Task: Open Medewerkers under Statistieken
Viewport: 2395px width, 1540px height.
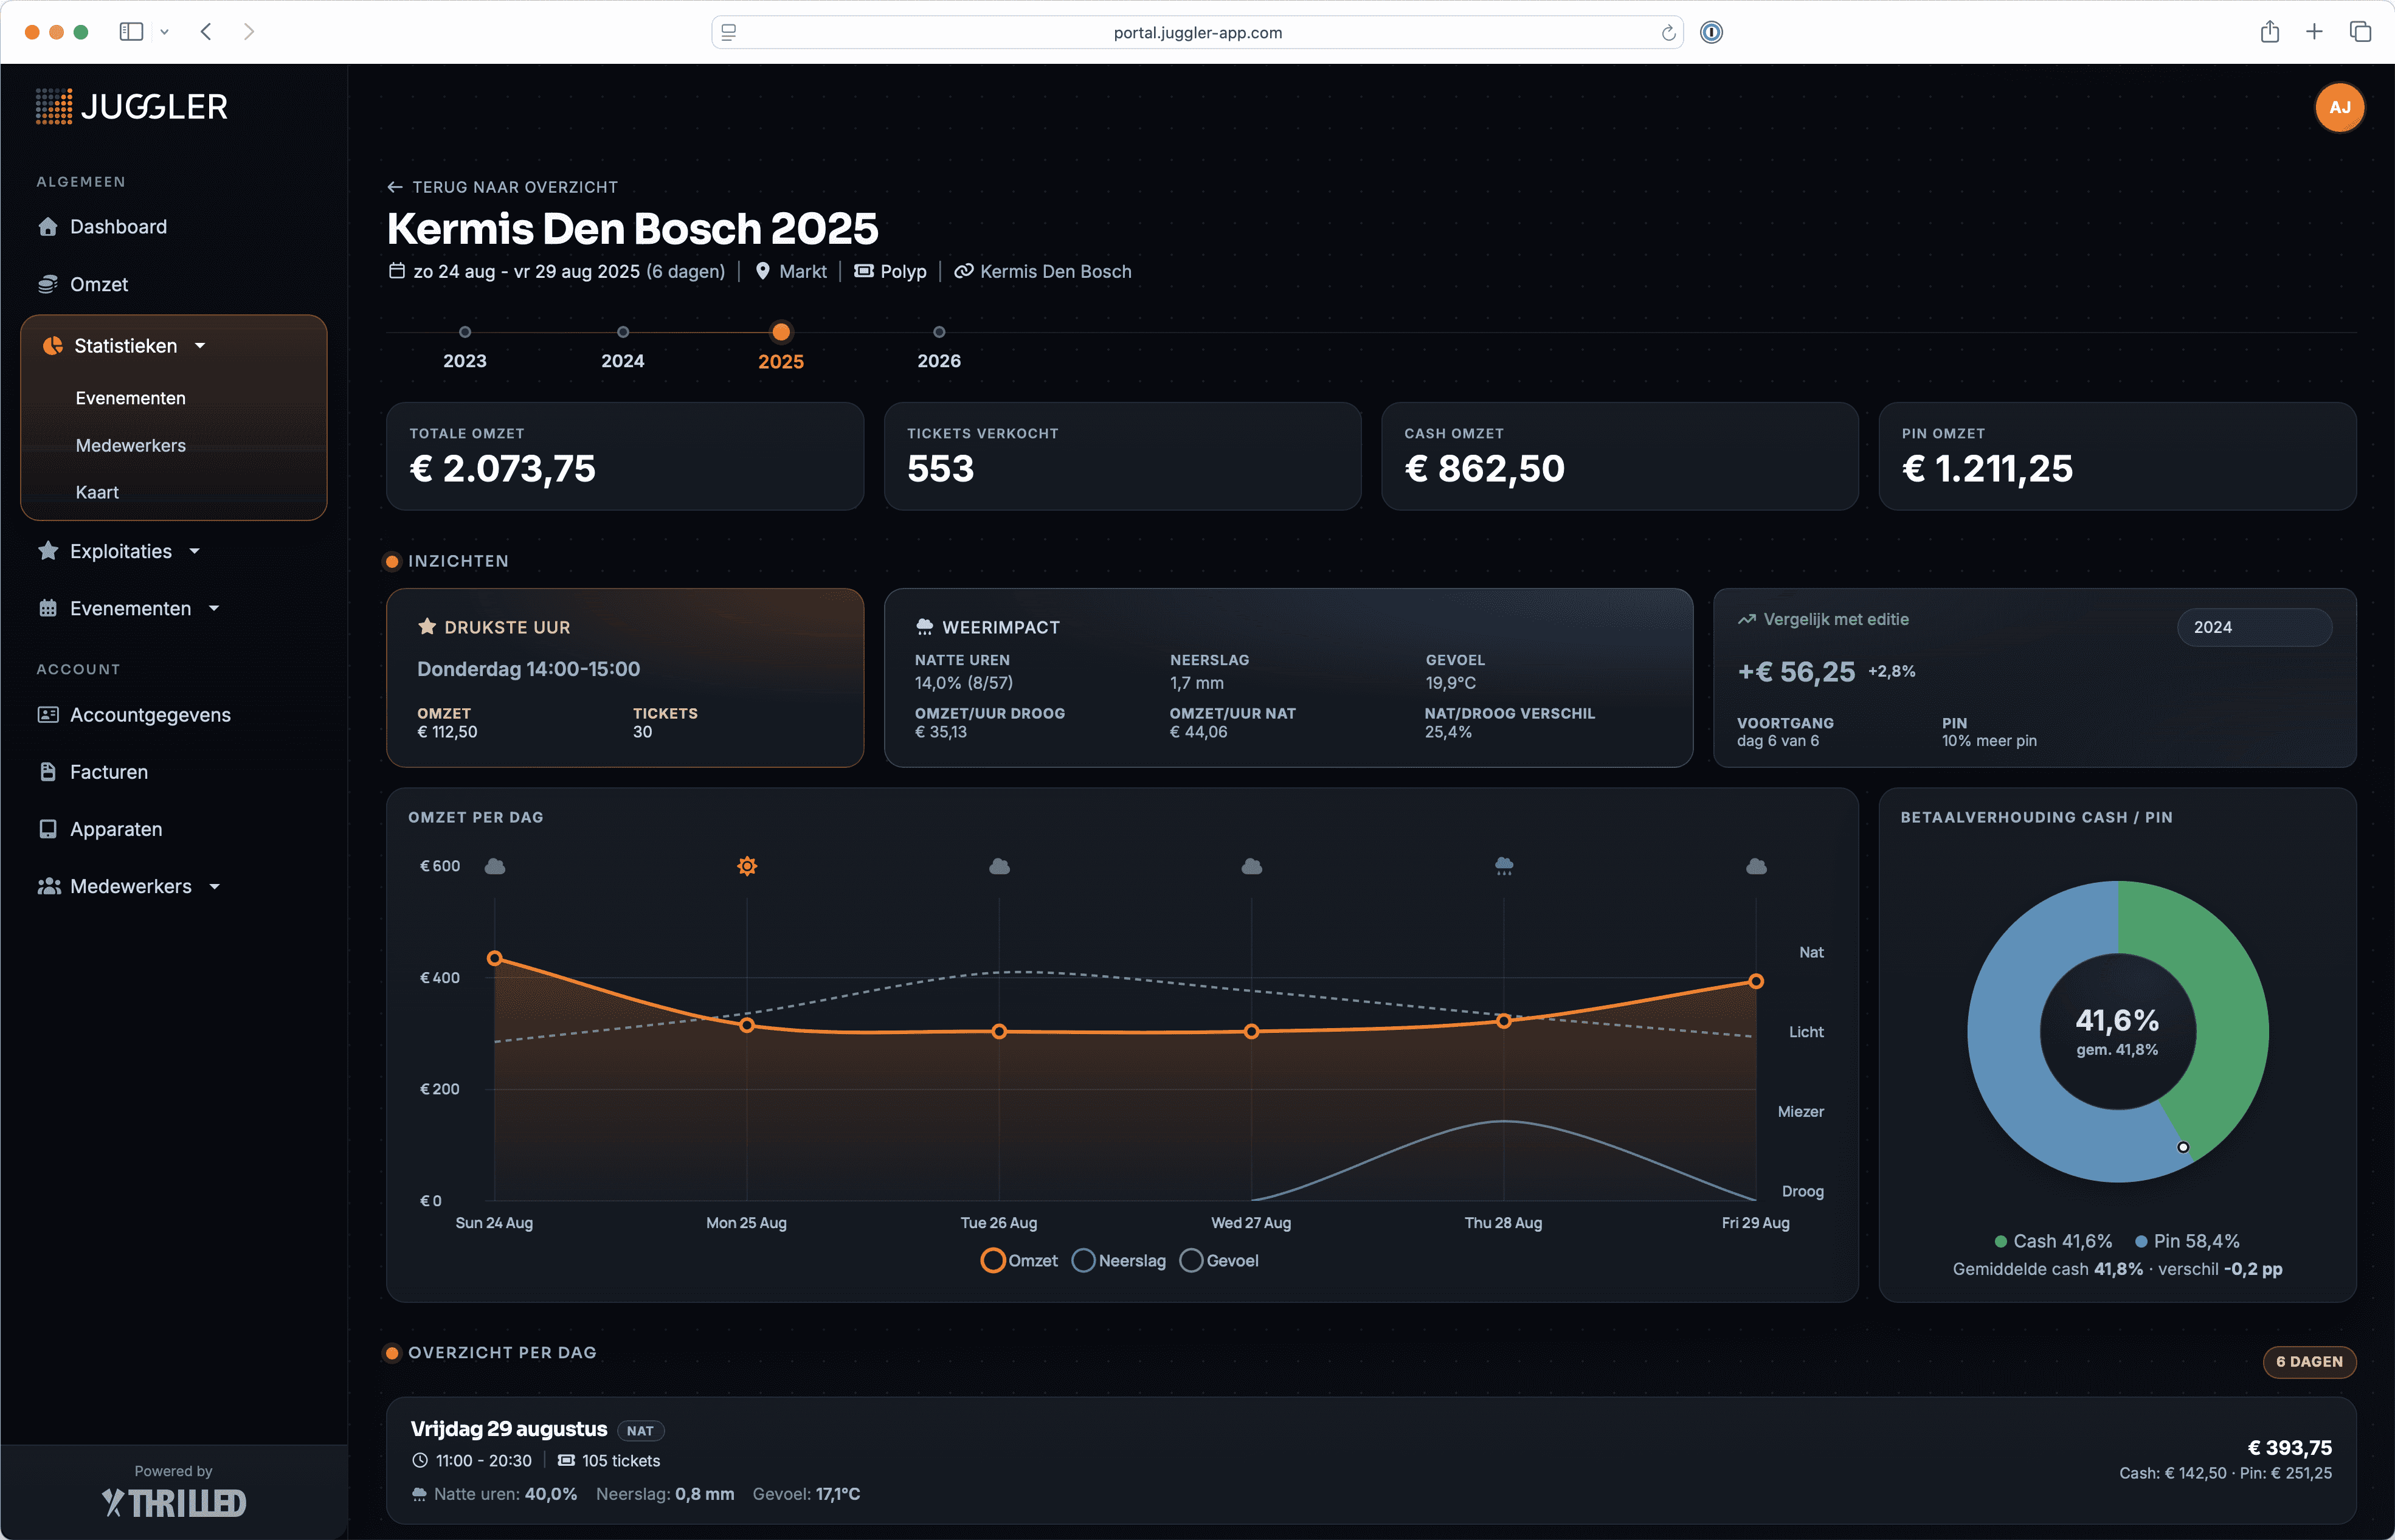Action: click(x=131, y=446)
